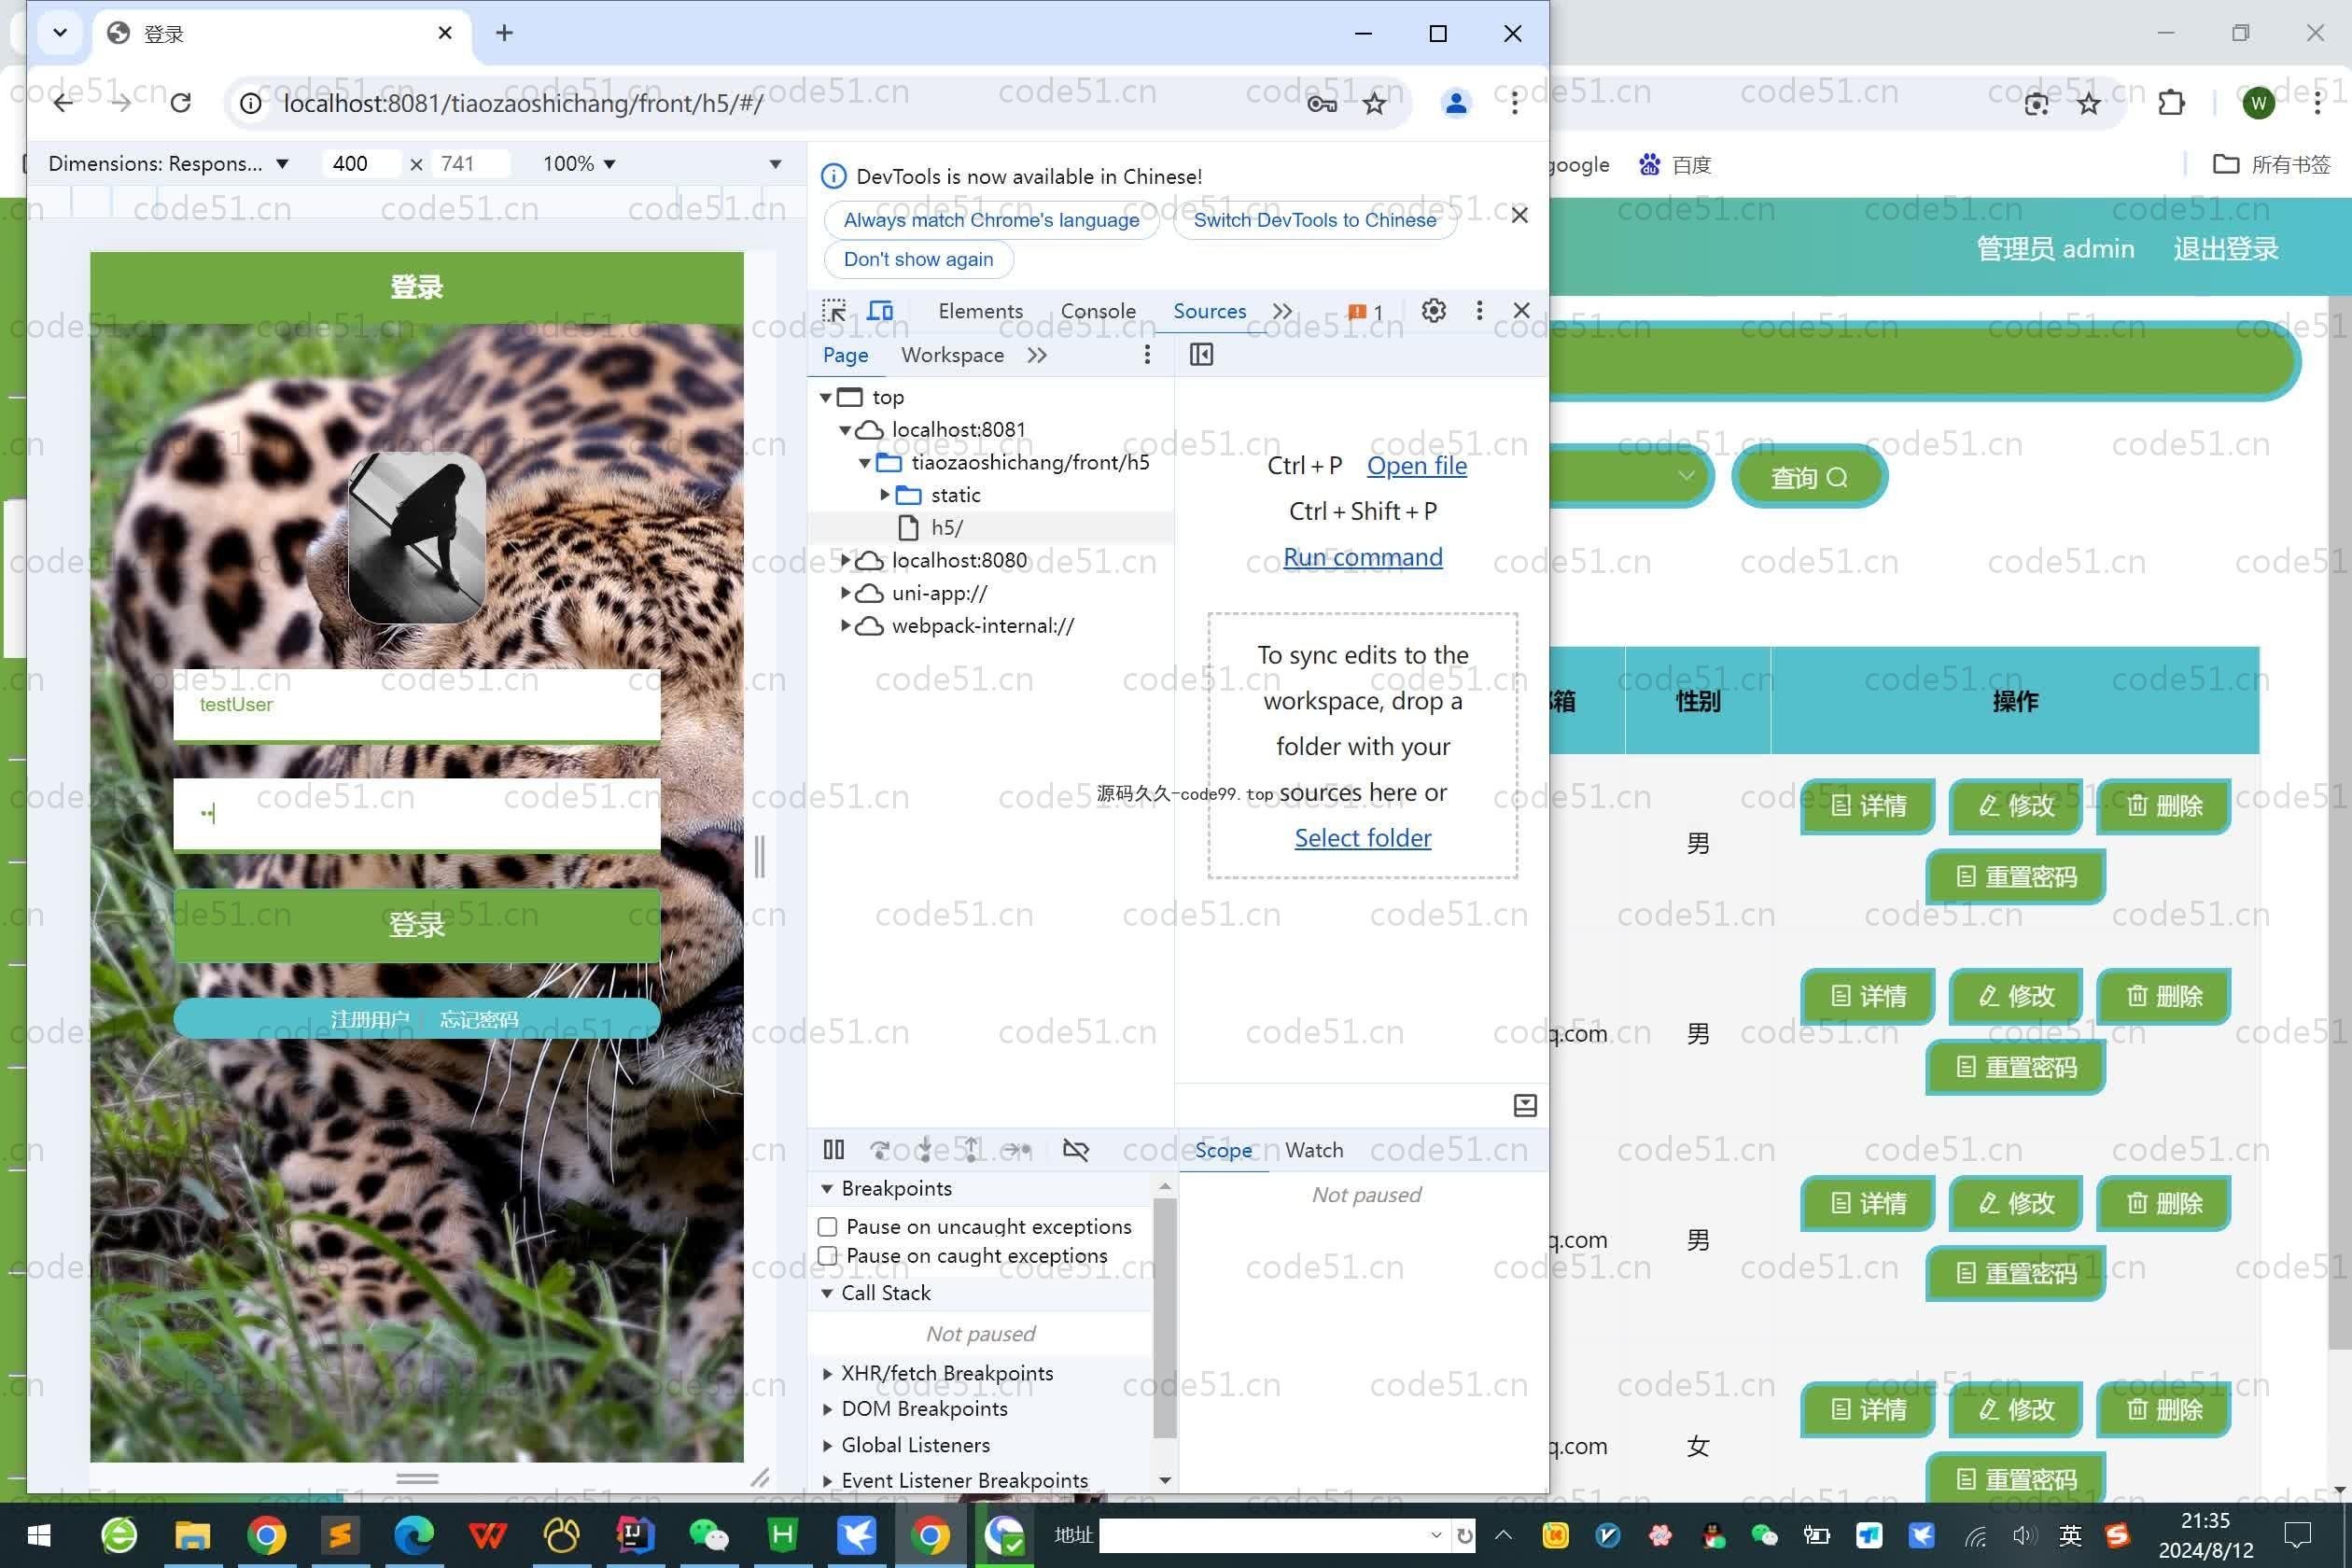Open Microsoft Edge in taskbar
This screenshot has height=1568, width=2352.
tap(414, 1535)
